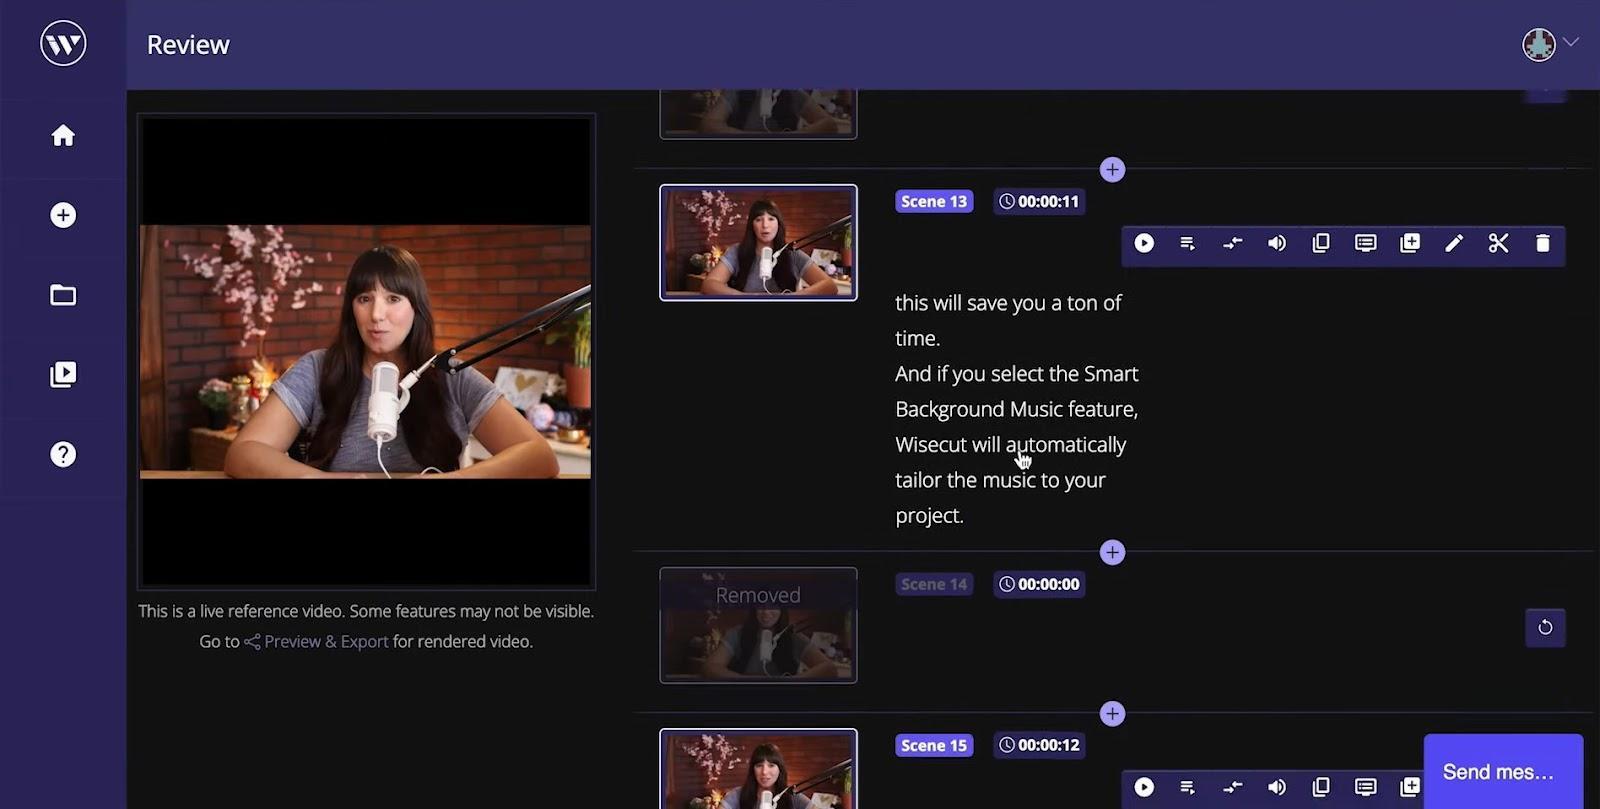Viewport: 1600px width, 809px height.
Task: Cut Scene 13 with the scissors icon
Action: click(x=1498, y=243)
